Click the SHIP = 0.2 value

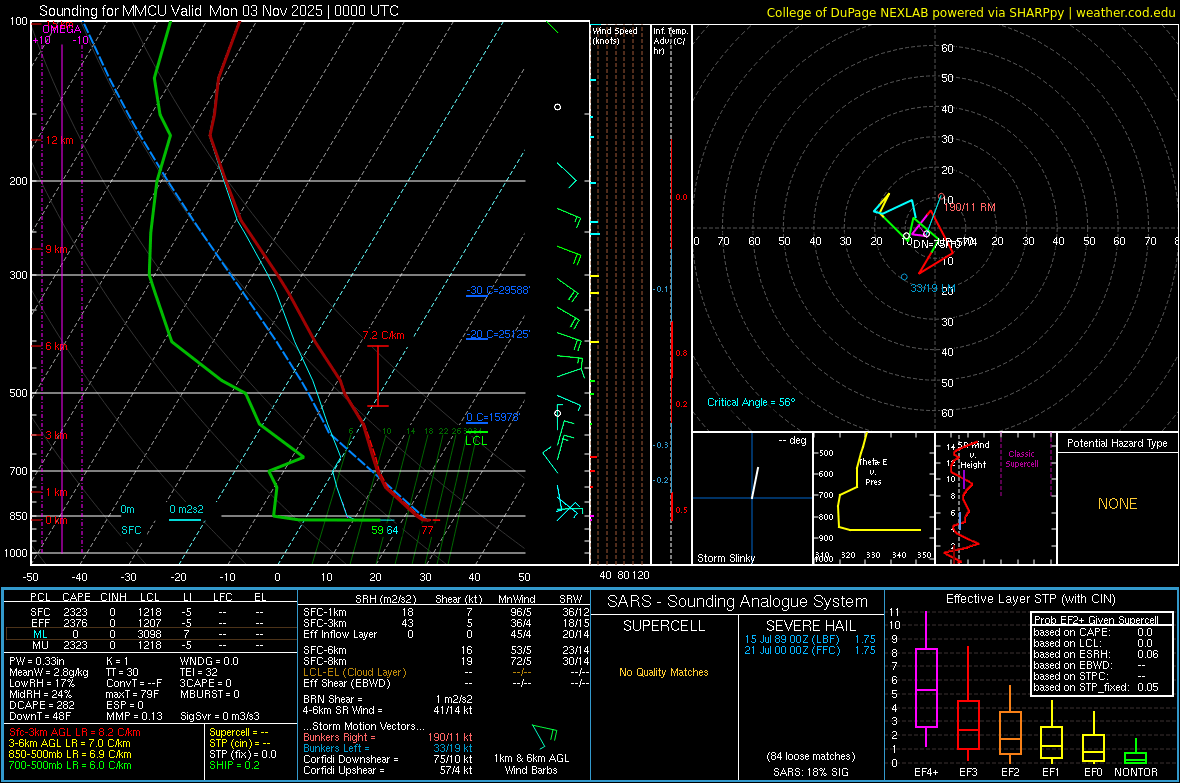[234, 766]
